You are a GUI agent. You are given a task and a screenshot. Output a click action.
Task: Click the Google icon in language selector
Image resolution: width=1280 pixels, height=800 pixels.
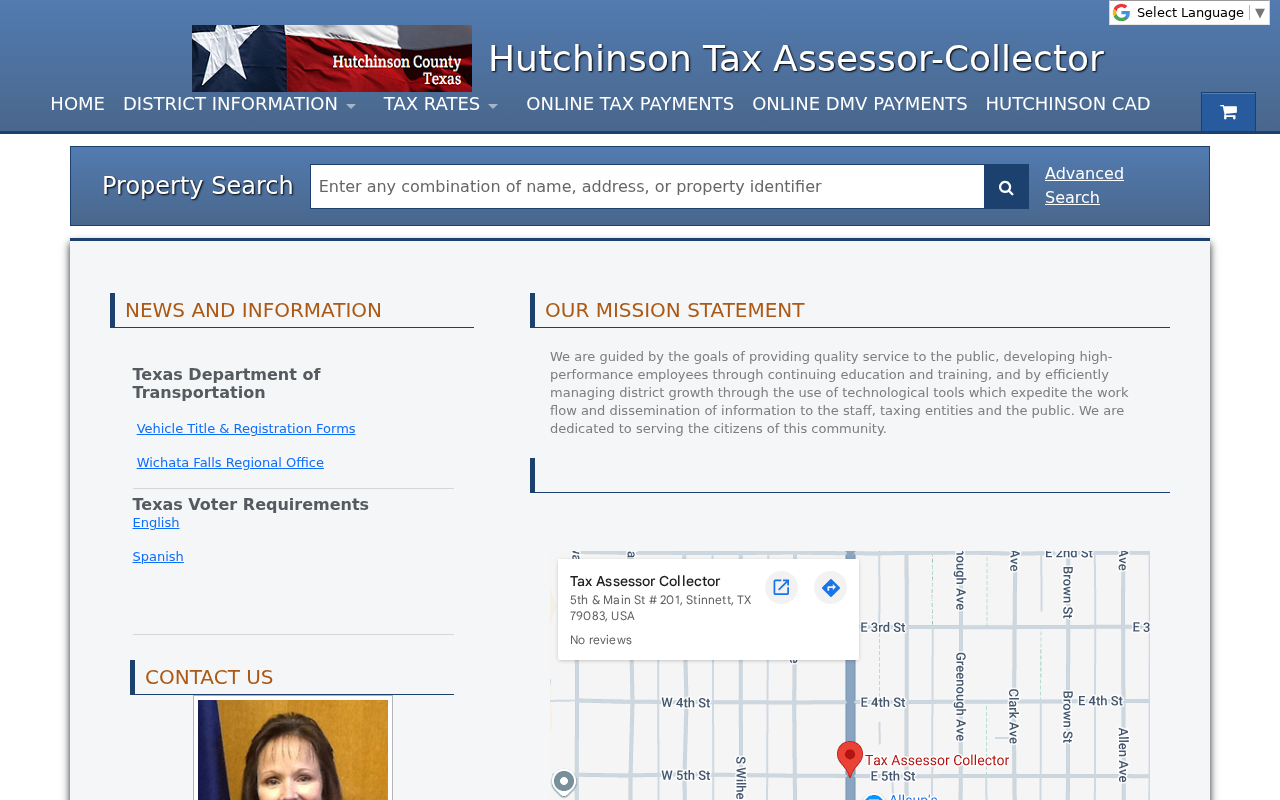pyautogui.click(x=1122, y=12)
